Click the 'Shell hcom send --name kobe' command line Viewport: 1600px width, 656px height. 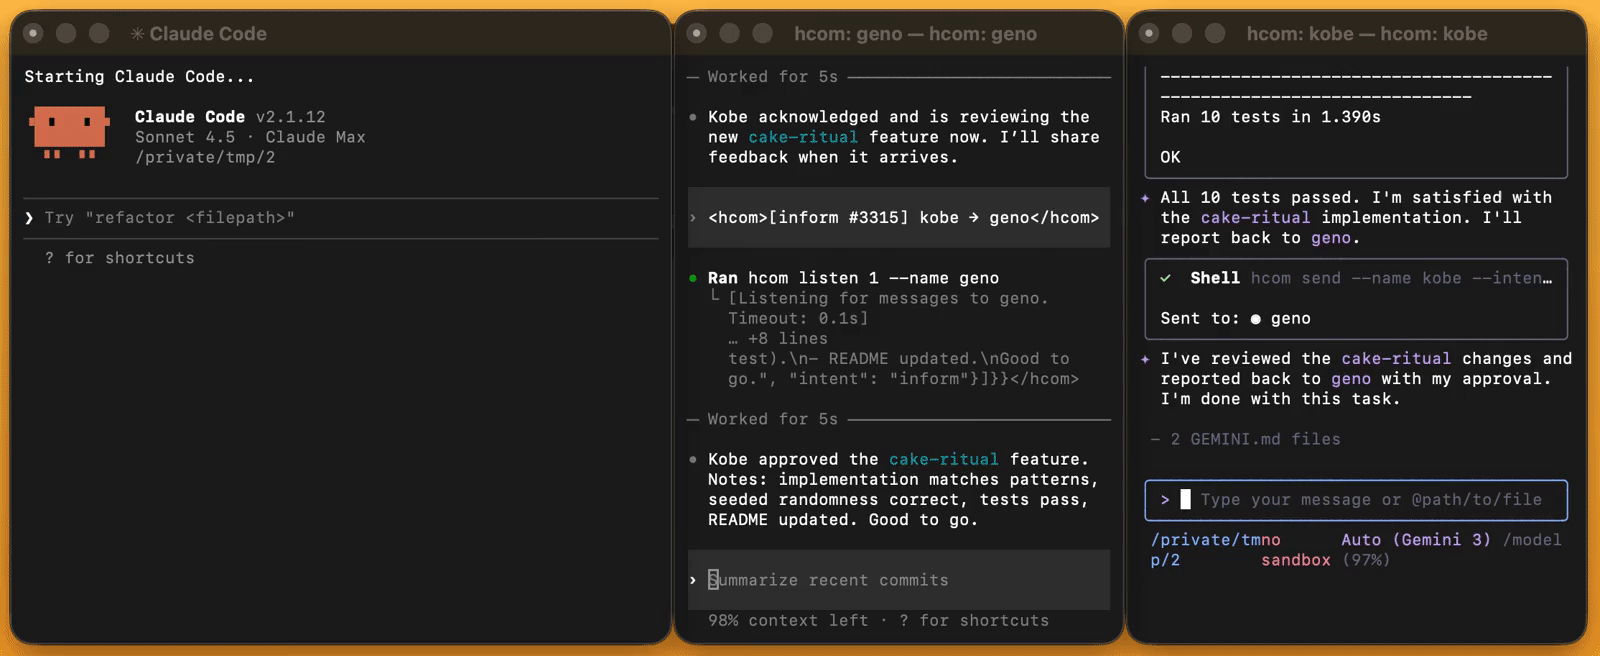point(1356,278)
